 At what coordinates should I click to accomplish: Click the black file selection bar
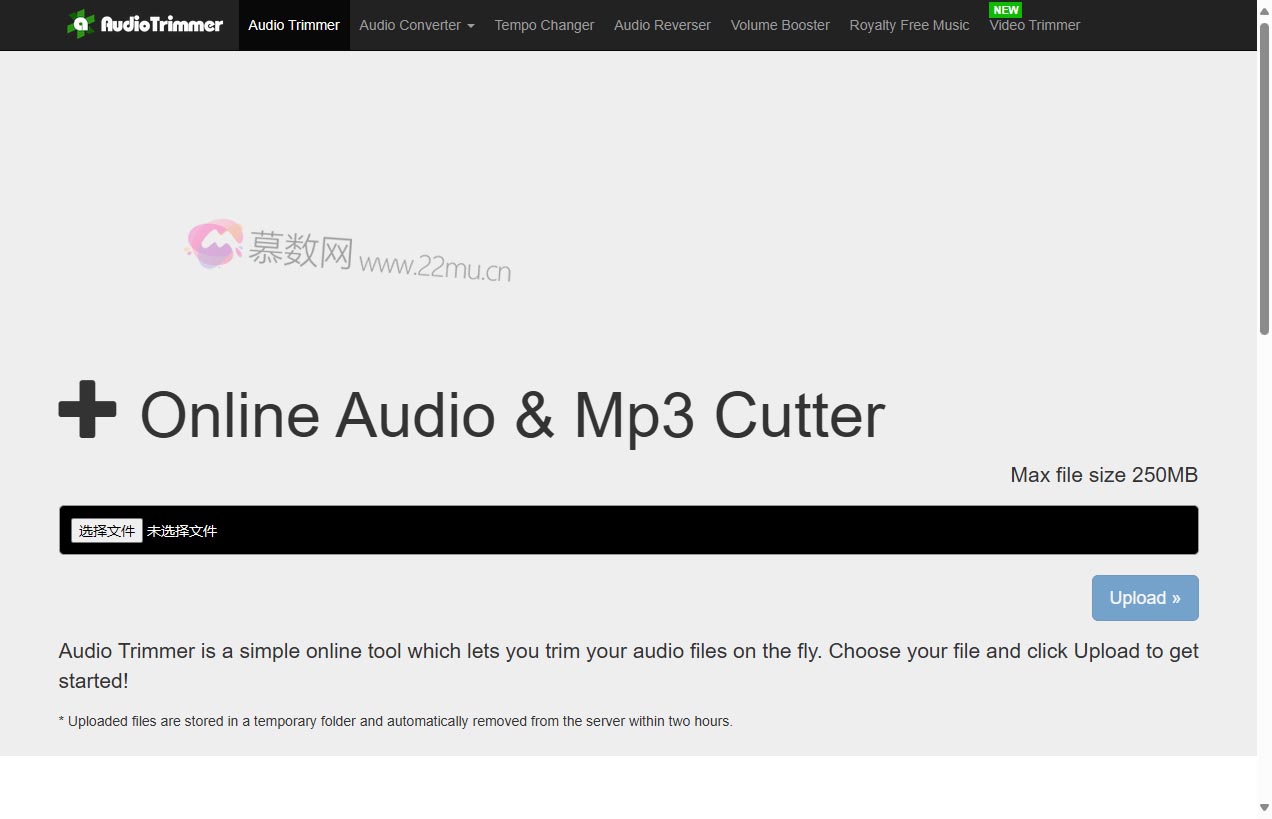coord(628,530)
